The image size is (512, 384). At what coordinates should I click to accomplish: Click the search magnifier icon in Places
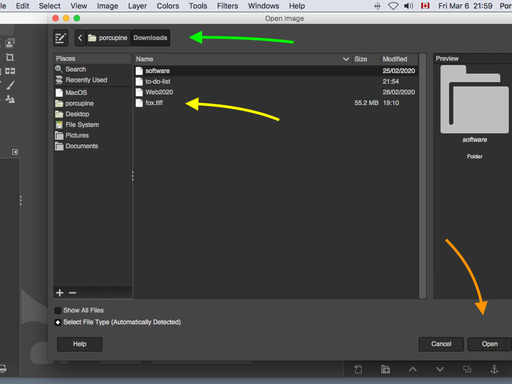point(59,69)
